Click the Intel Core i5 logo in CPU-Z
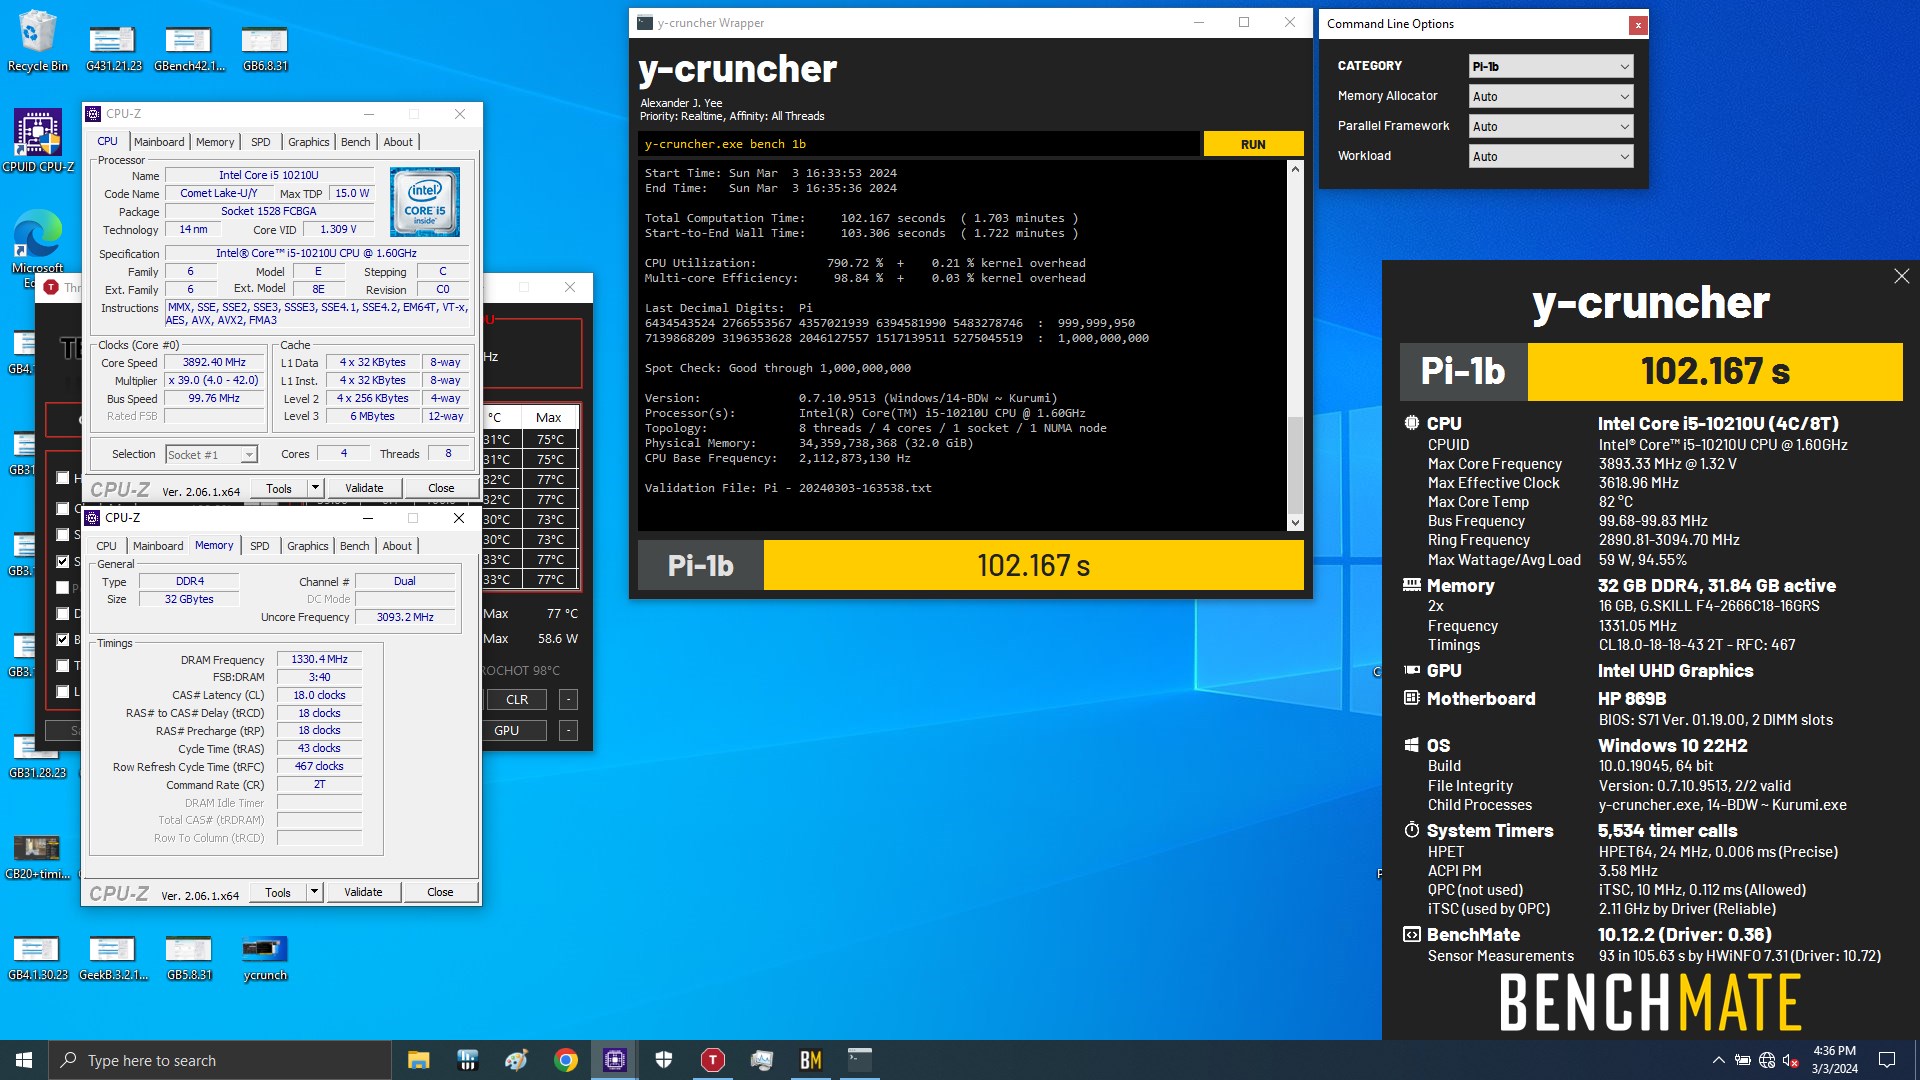The height and width of the screenshot is (1080, 1920). coord(425,201)
